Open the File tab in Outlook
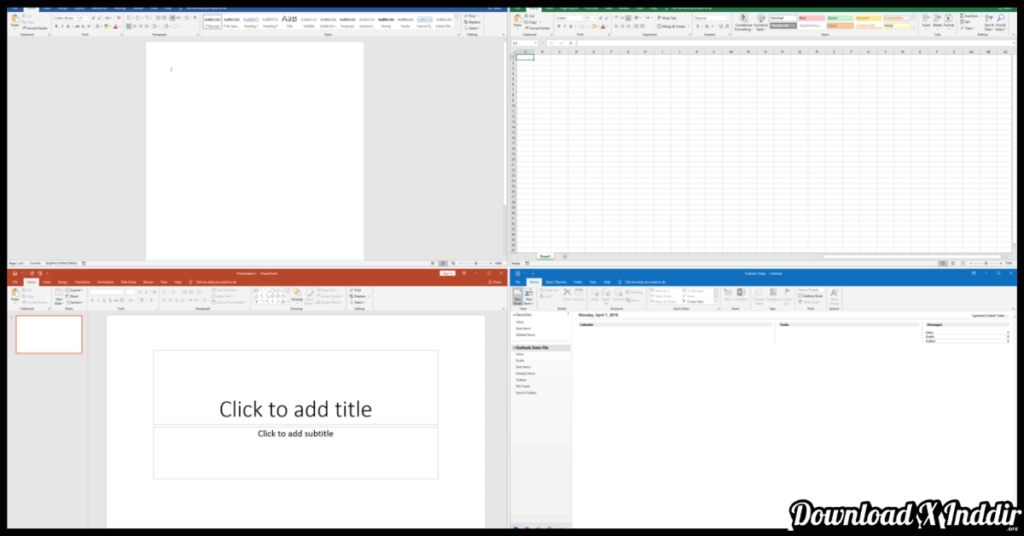The width and height of the screenshot is (1024, 536). pyautogui.click(x=518, y=282)
